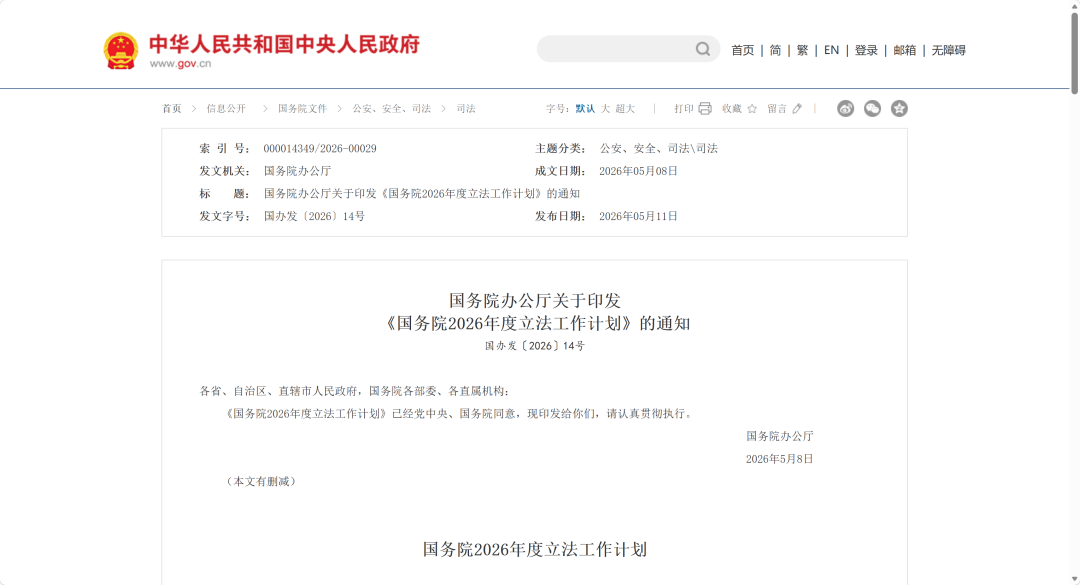Select 默认 font size
The width and height of the screenshot is (1080, 585).
tap(585, 109)
